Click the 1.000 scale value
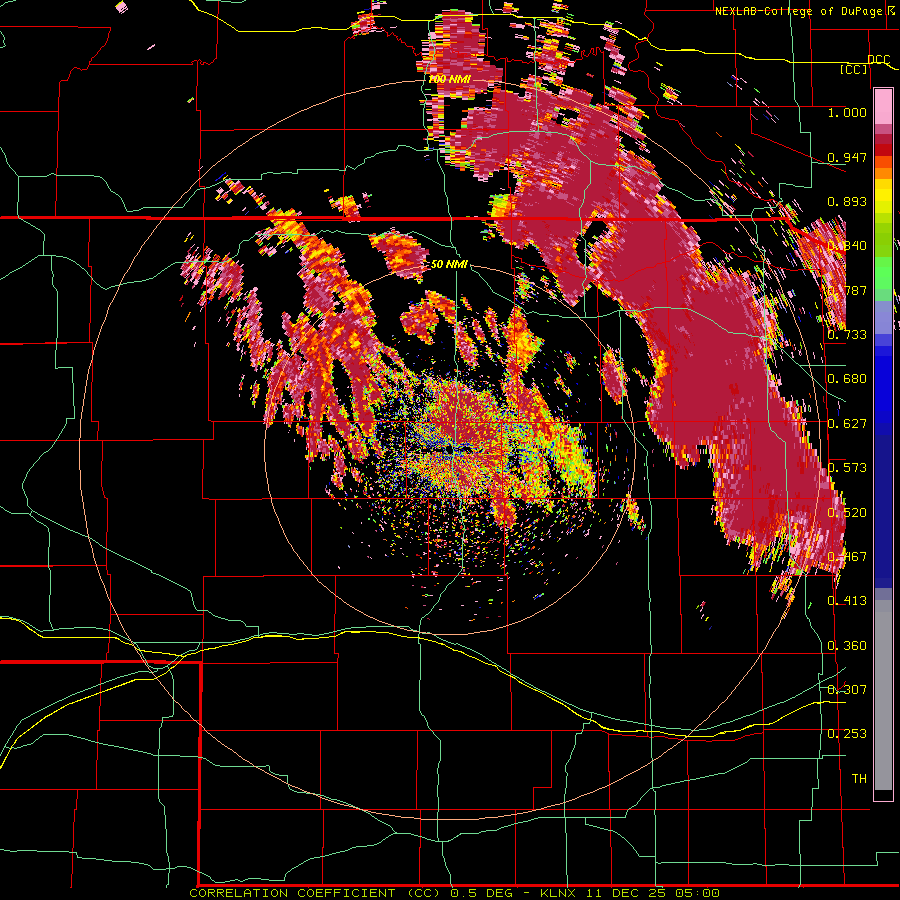 [847, 112]
